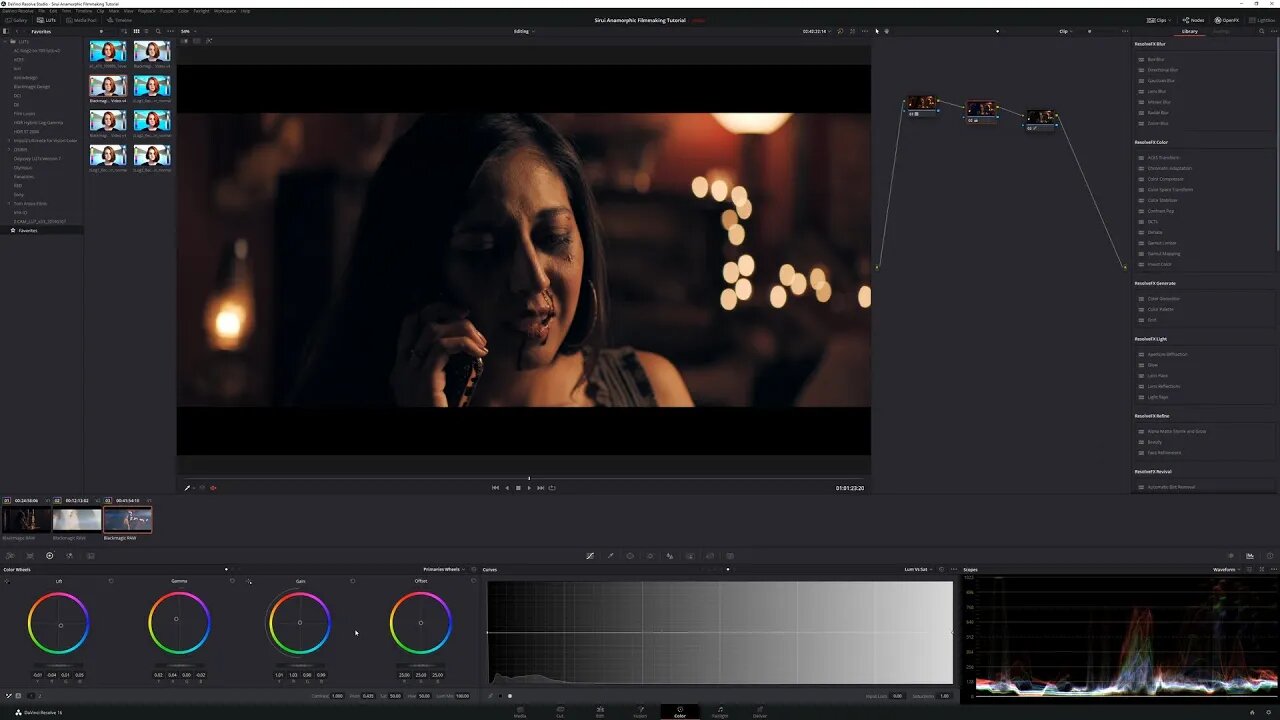Select node 01 in the node graph
The width and height of the screenshot is (1280, 720).
(921, 104)
